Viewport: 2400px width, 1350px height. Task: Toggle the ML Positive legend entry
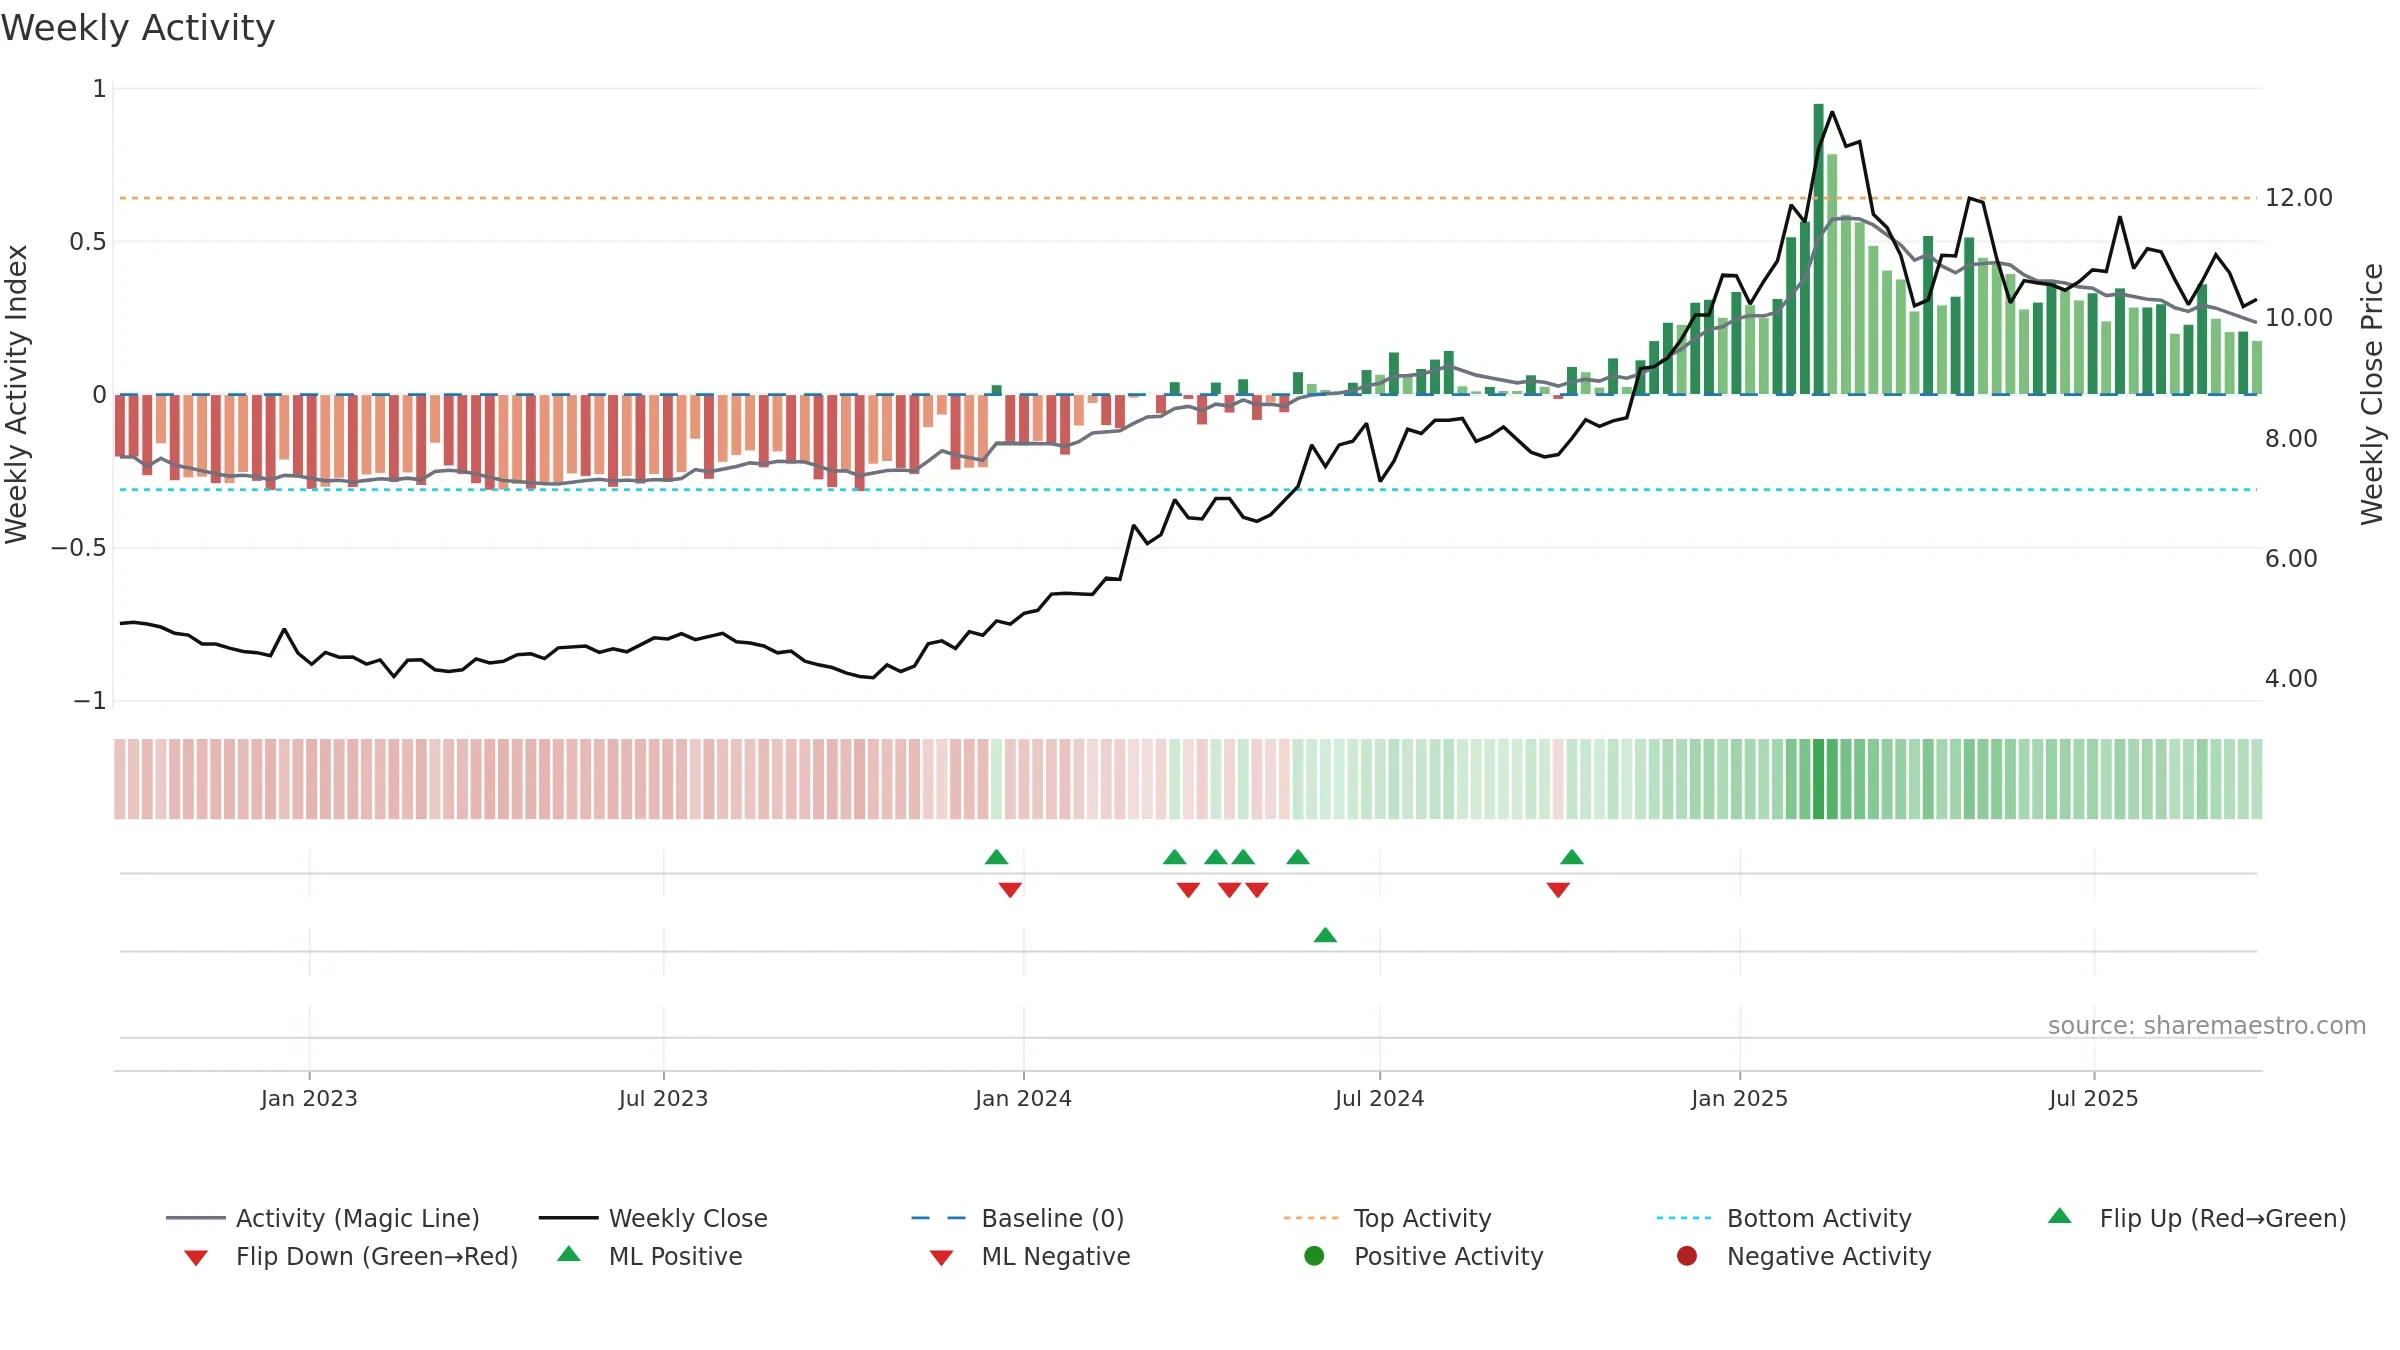tap(650, 1256)
